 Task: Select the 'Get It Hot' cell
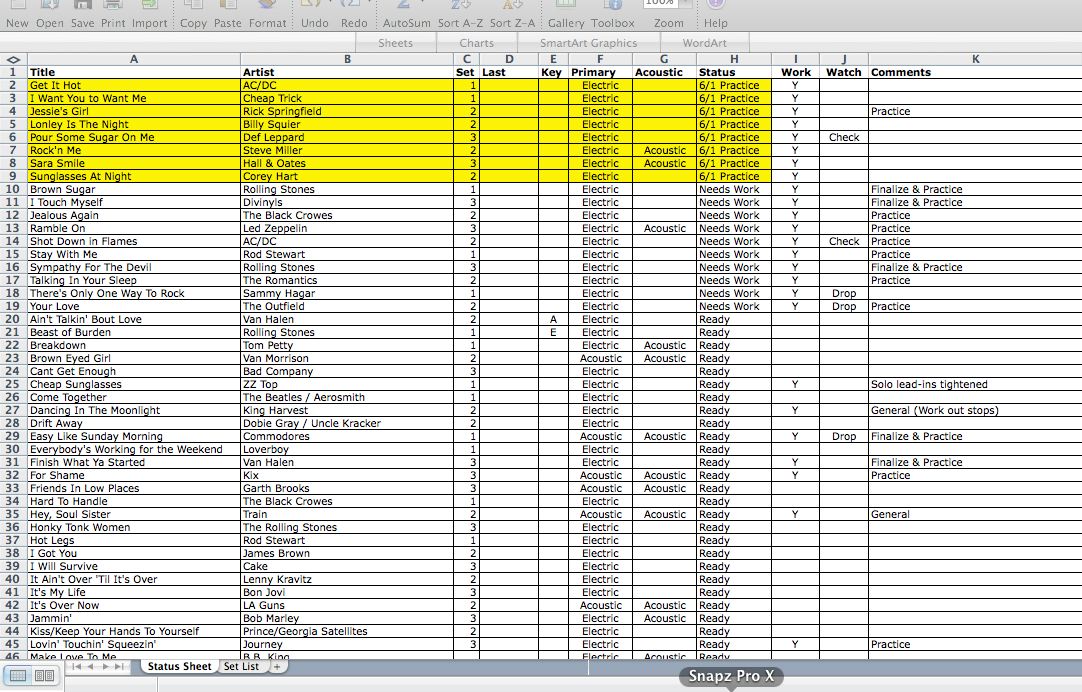click(x=134, y=86)
